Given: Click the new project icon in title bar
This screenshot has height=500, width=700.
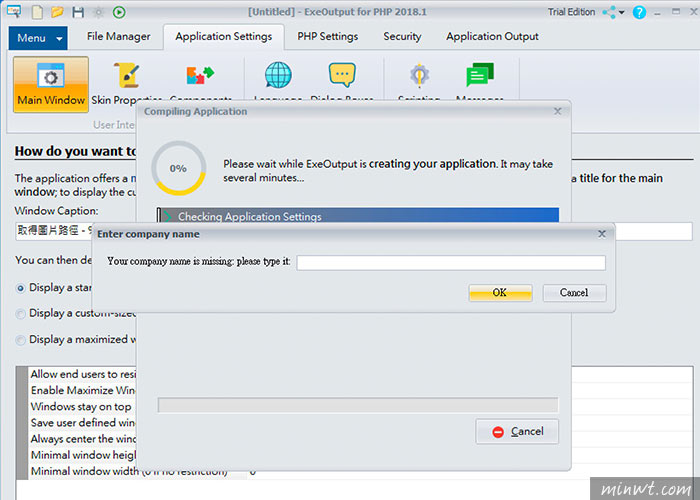Looking at the screenshot, I should point(37,12).
